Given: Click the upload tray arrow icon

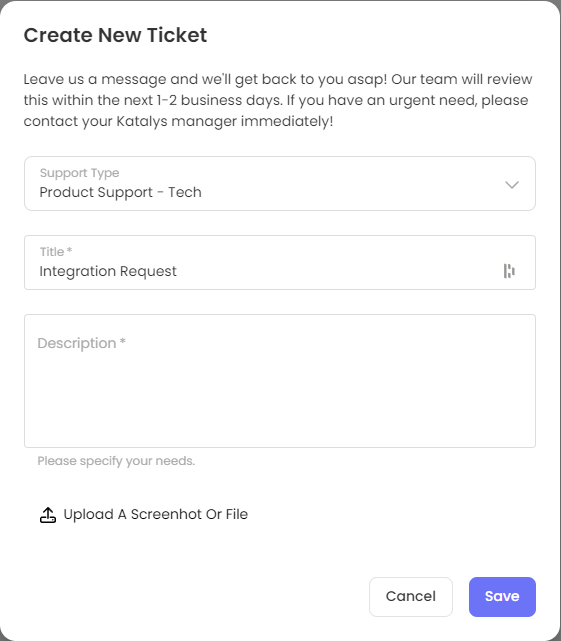Looking at the screenshot, I should click(x=48, y=515).
